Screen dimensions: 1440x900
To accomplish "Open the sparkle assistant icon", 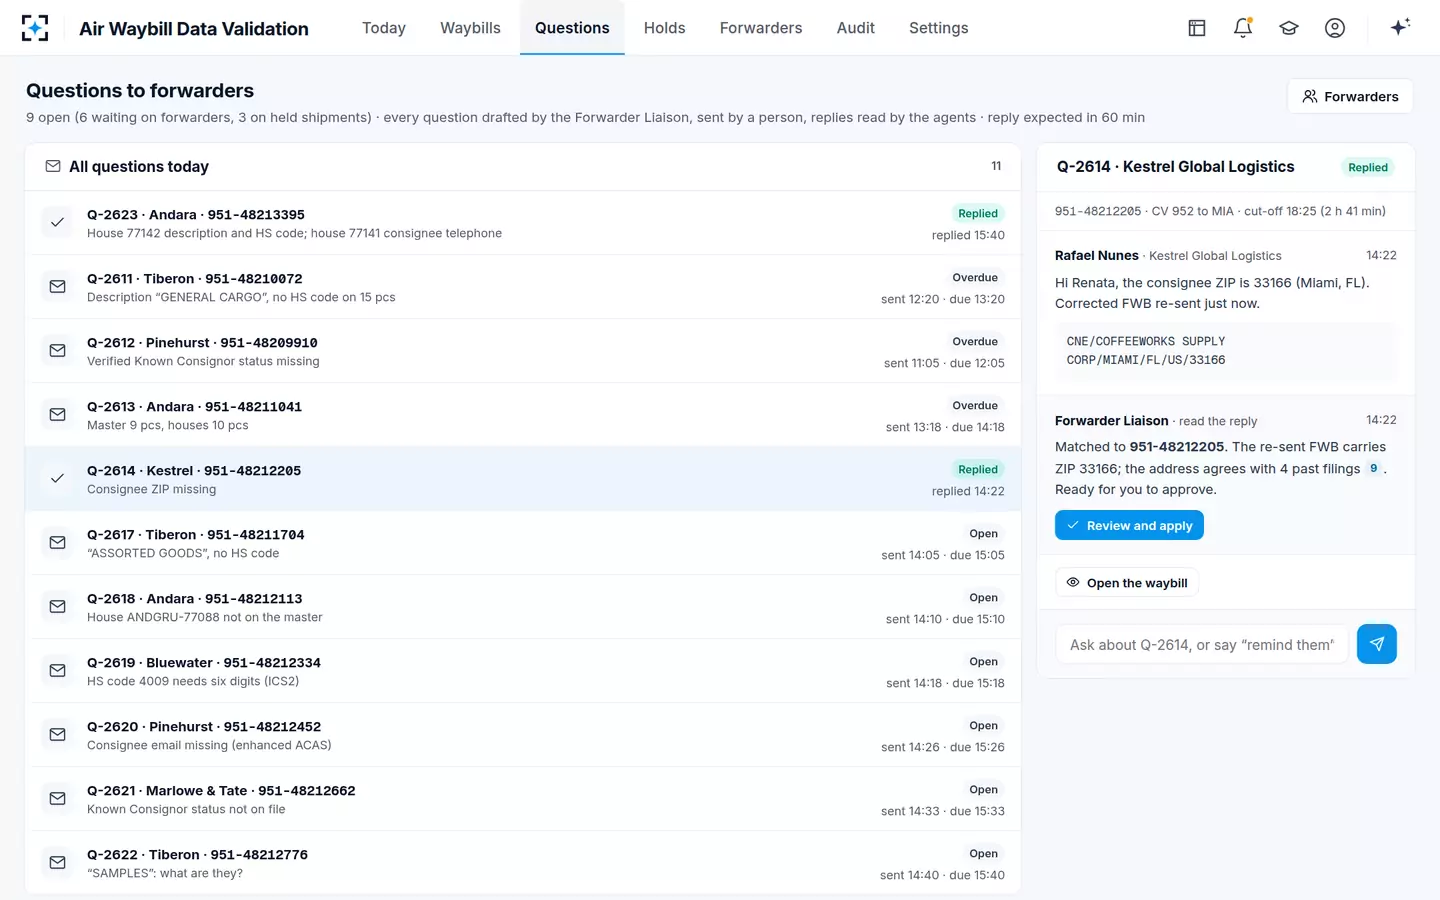I will coord(1400,27).
